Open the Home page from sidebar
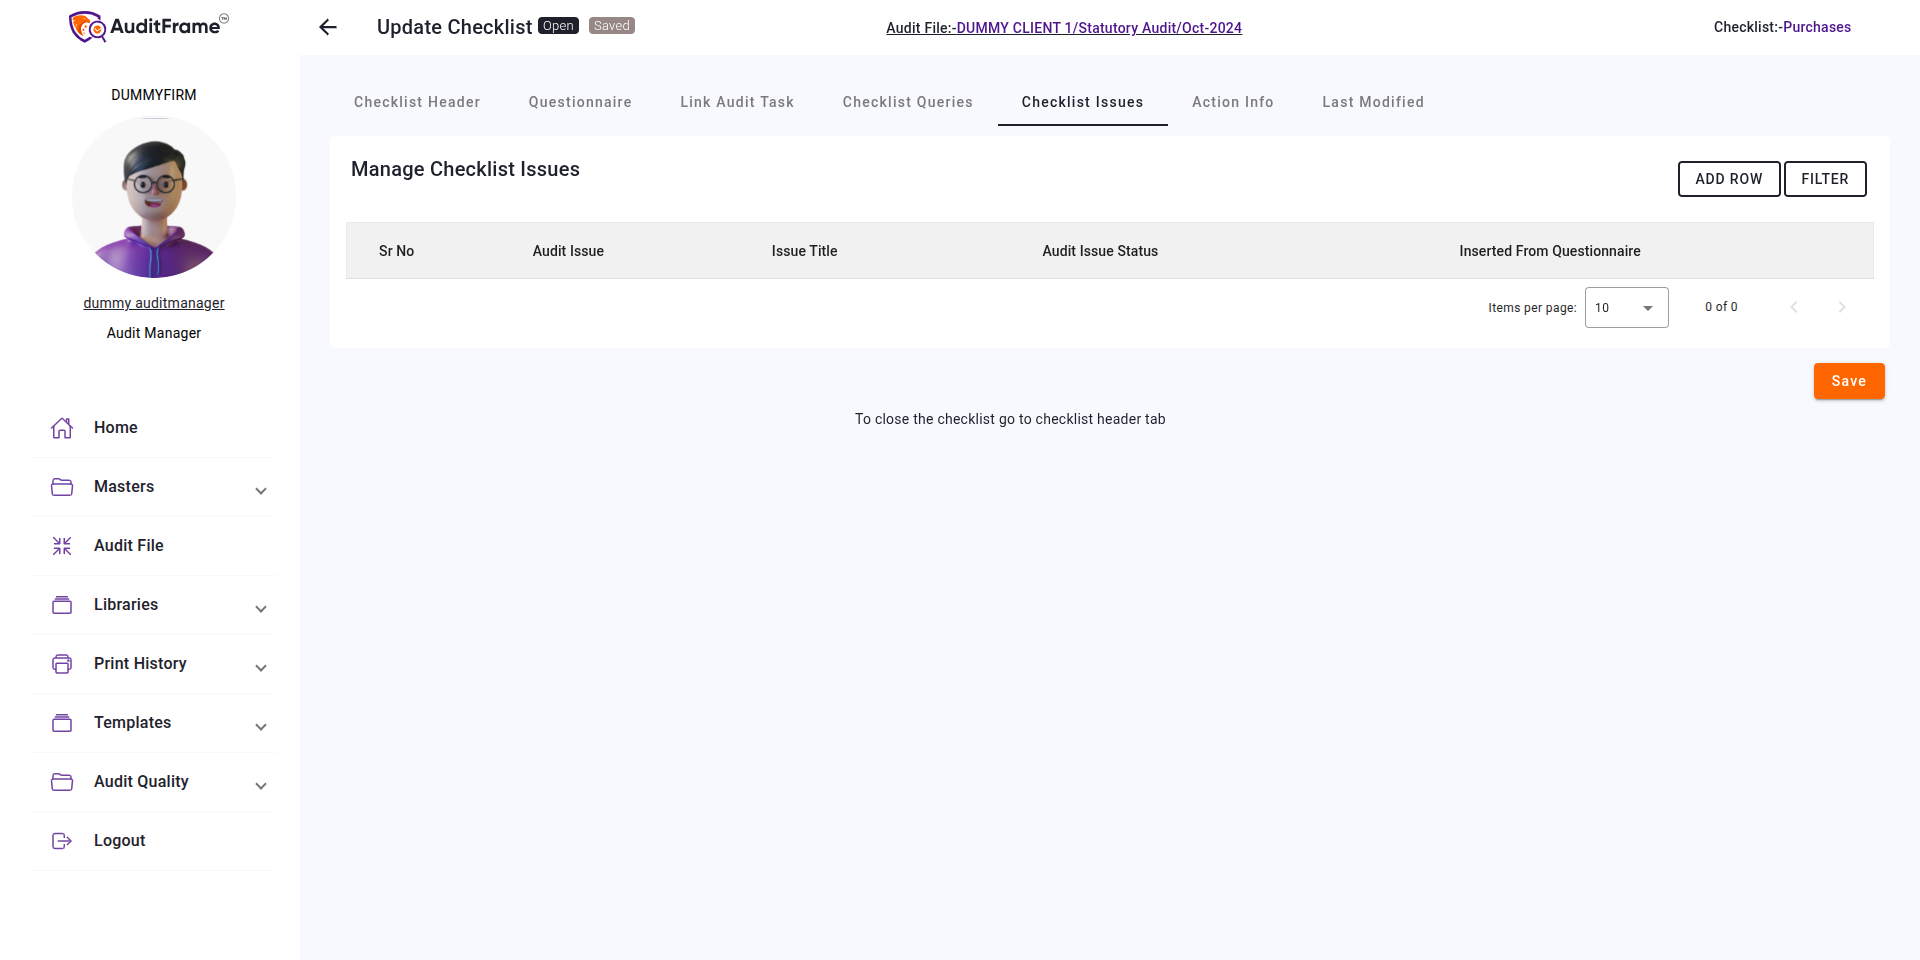The image size is (1920, 960). 62,427
